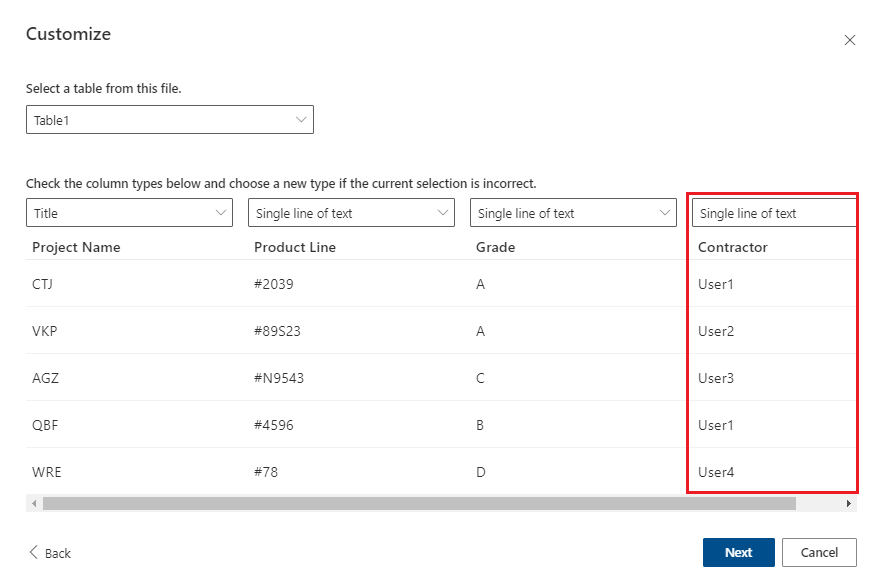Expand the Product Line column type dropdown
874x577 pixels.
coord(353,213)
